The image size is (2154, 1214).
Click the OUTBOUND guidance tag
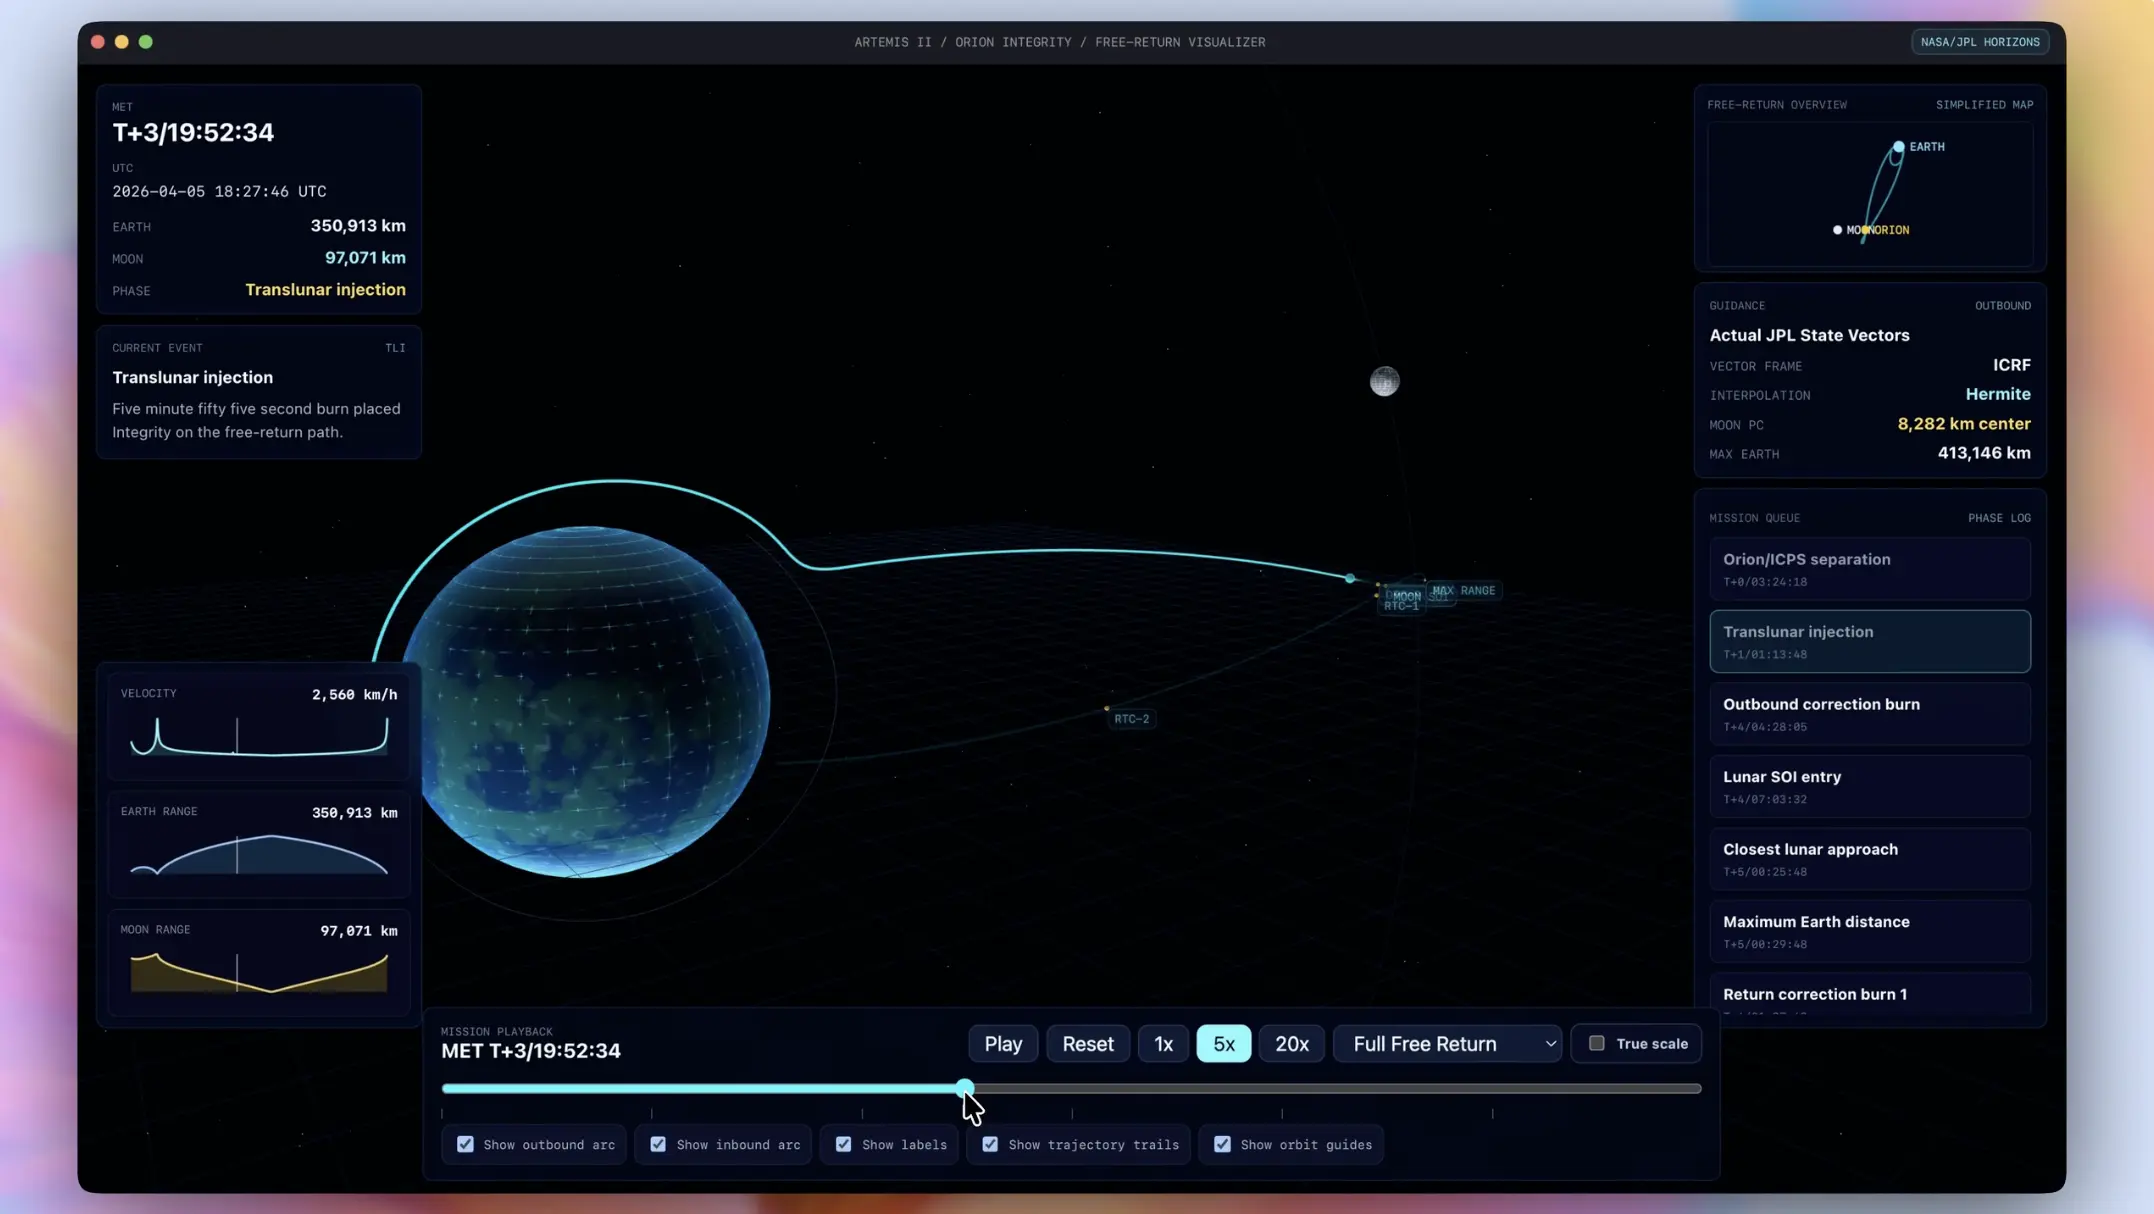click(2002, 306)
